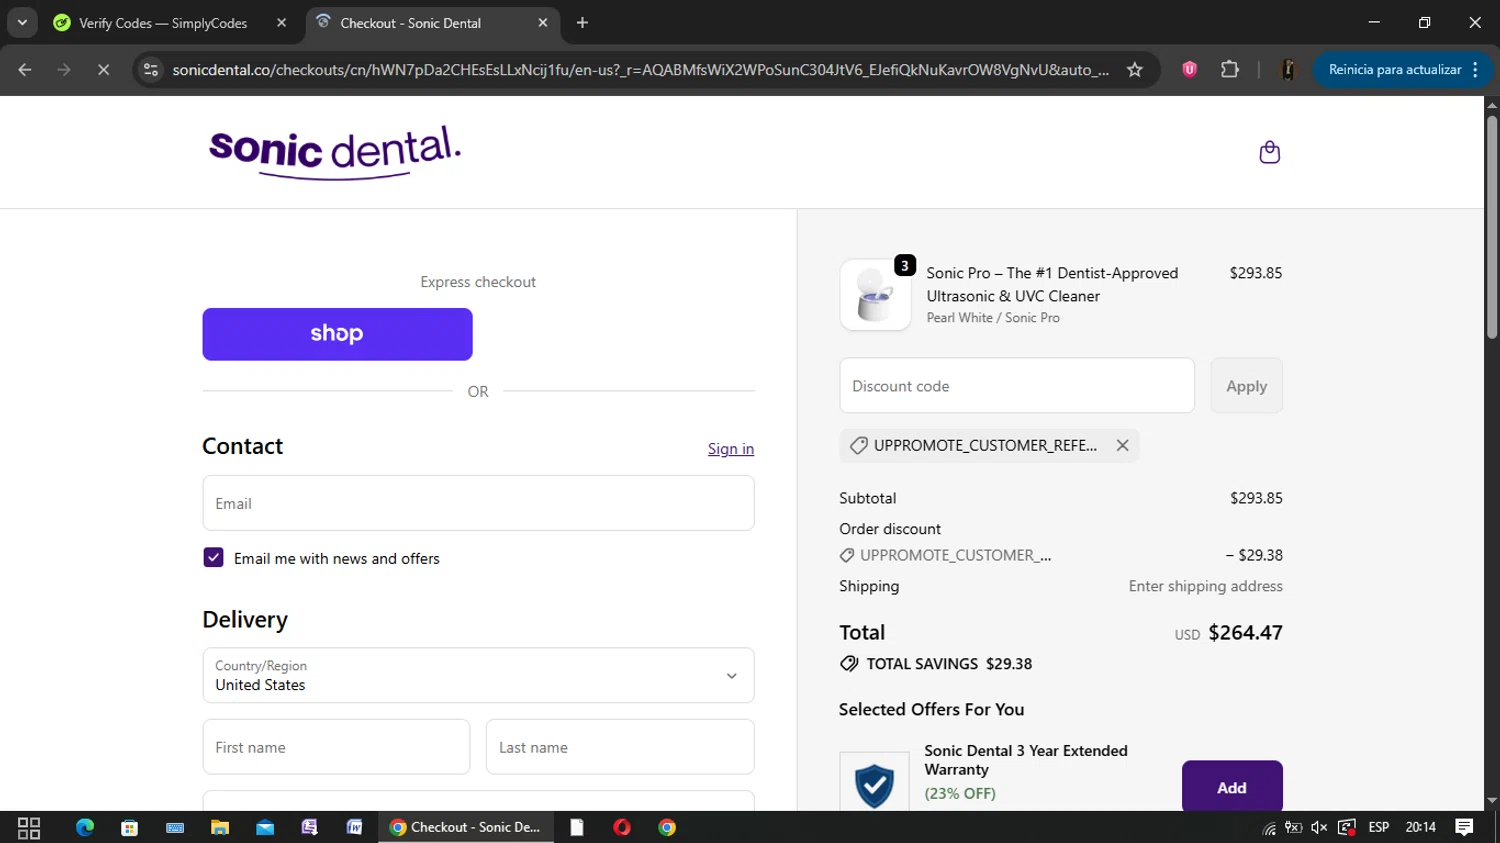Screen dimensions: 1500x843
Task: Pay with Shop express checkout
Action: click(x=337, y=334)
